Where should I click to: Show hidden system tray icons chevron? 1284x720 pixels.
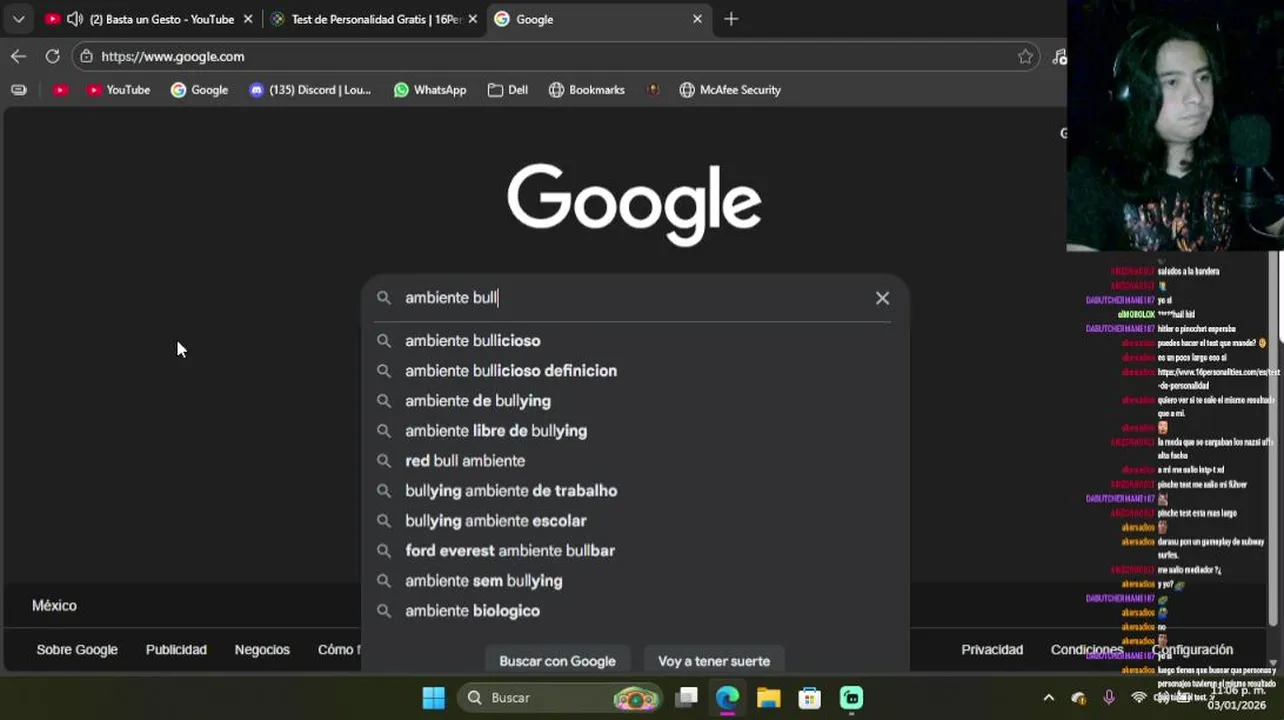(x=1048, y=698)
